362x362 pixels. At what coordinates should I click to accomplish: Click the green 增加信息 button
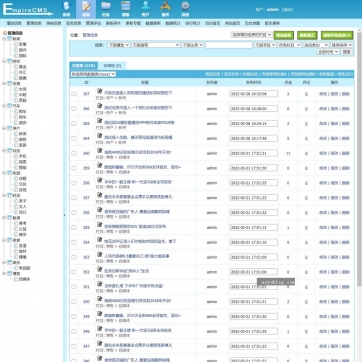click(x=284, y=35)
